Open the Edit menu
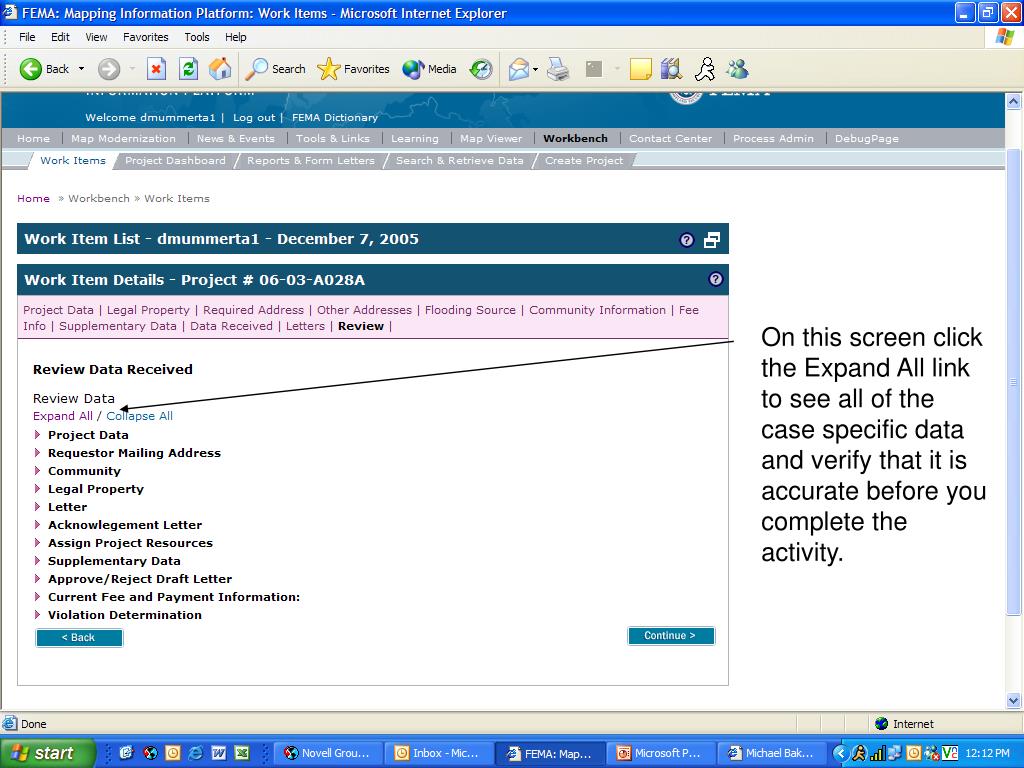 [60, 37]
